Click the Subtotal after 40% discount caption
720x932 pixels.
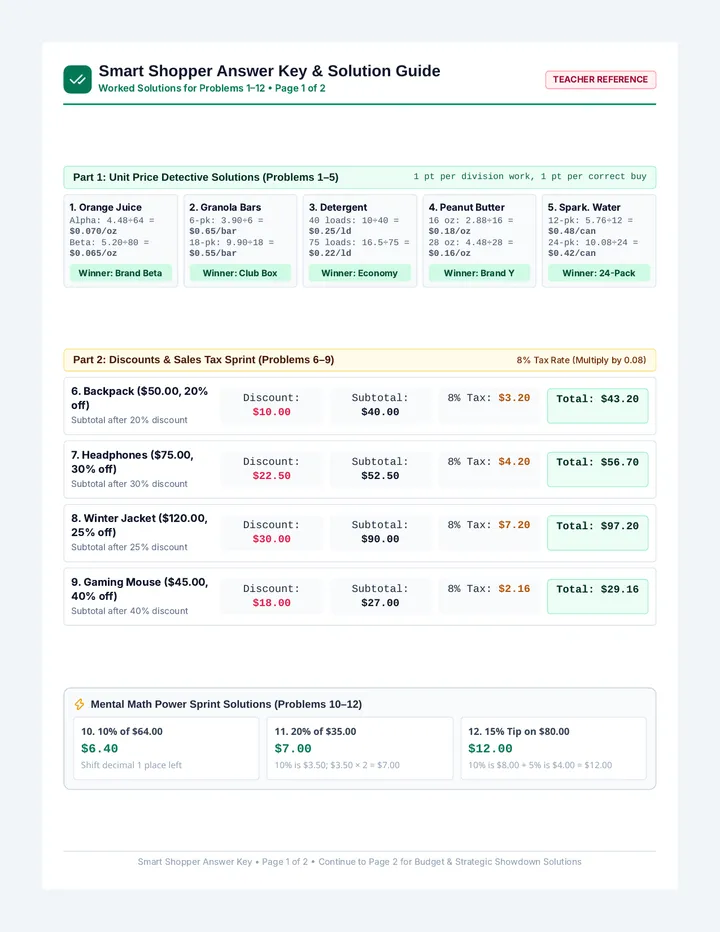click(x=130, y=611)
